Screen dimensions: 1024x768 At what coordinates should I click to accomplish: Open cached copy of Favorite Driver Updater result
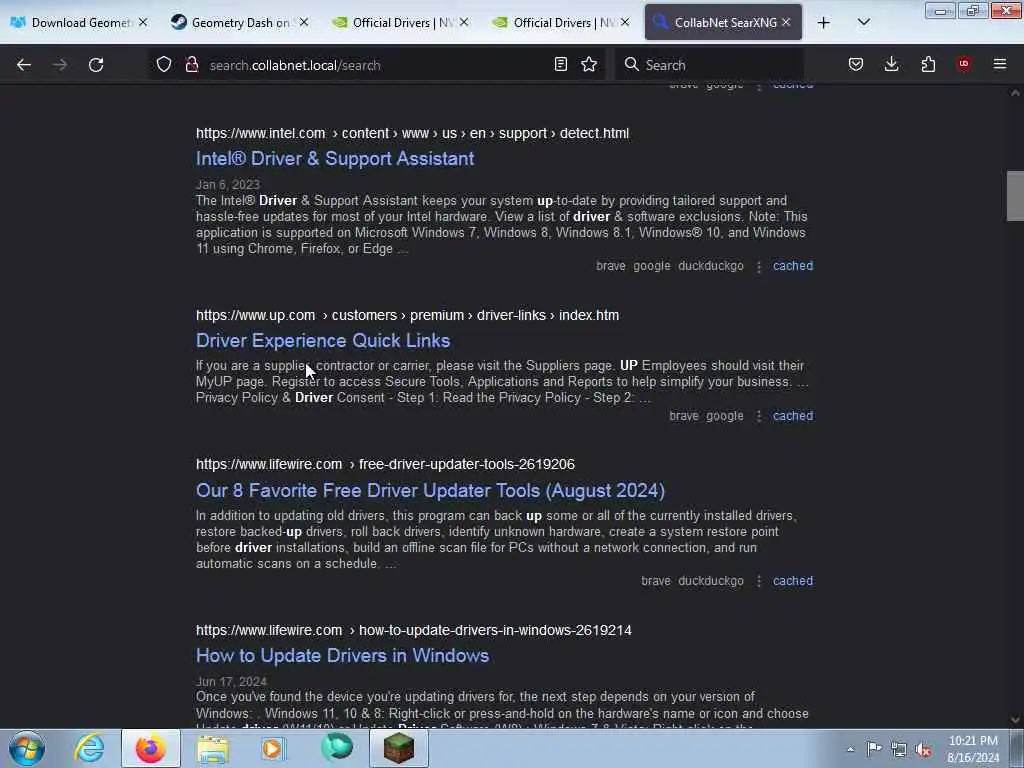(793, 581)
